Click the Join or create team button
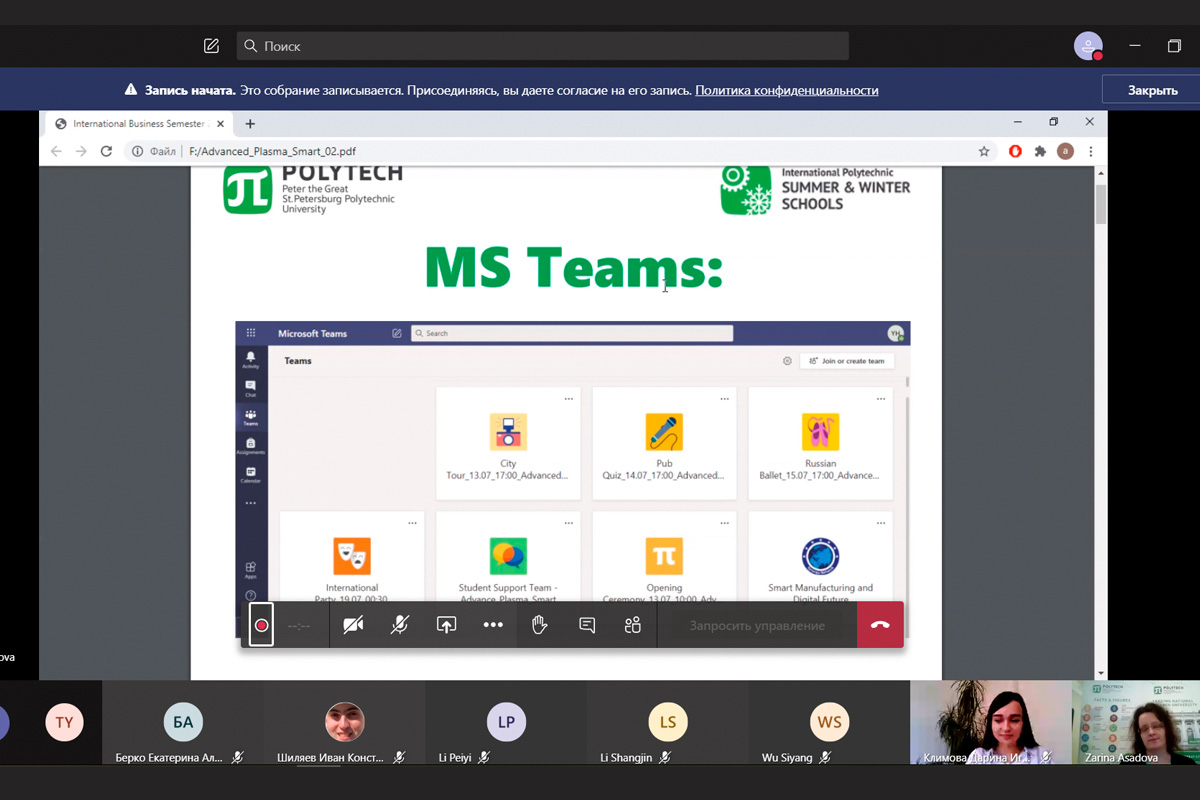 [847, 361]
